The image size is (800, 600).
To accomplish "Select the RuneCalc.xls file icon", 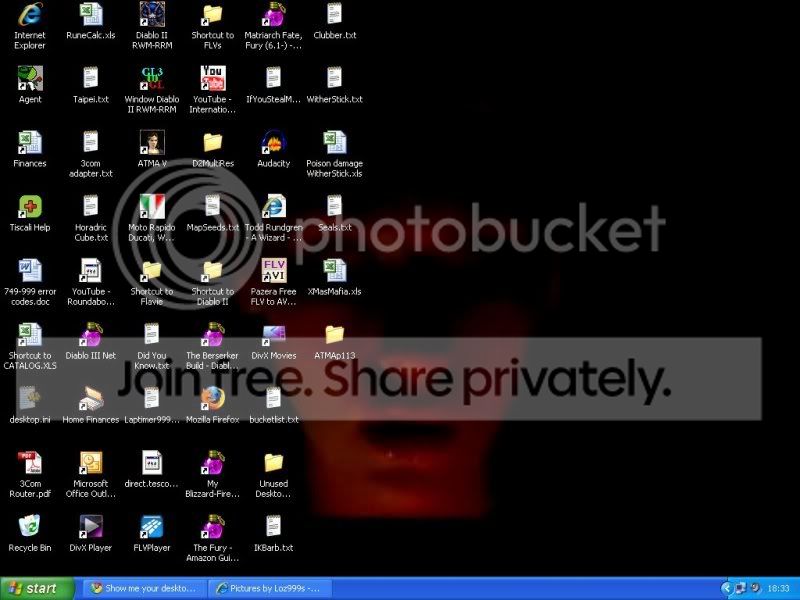I will [91, 15].
